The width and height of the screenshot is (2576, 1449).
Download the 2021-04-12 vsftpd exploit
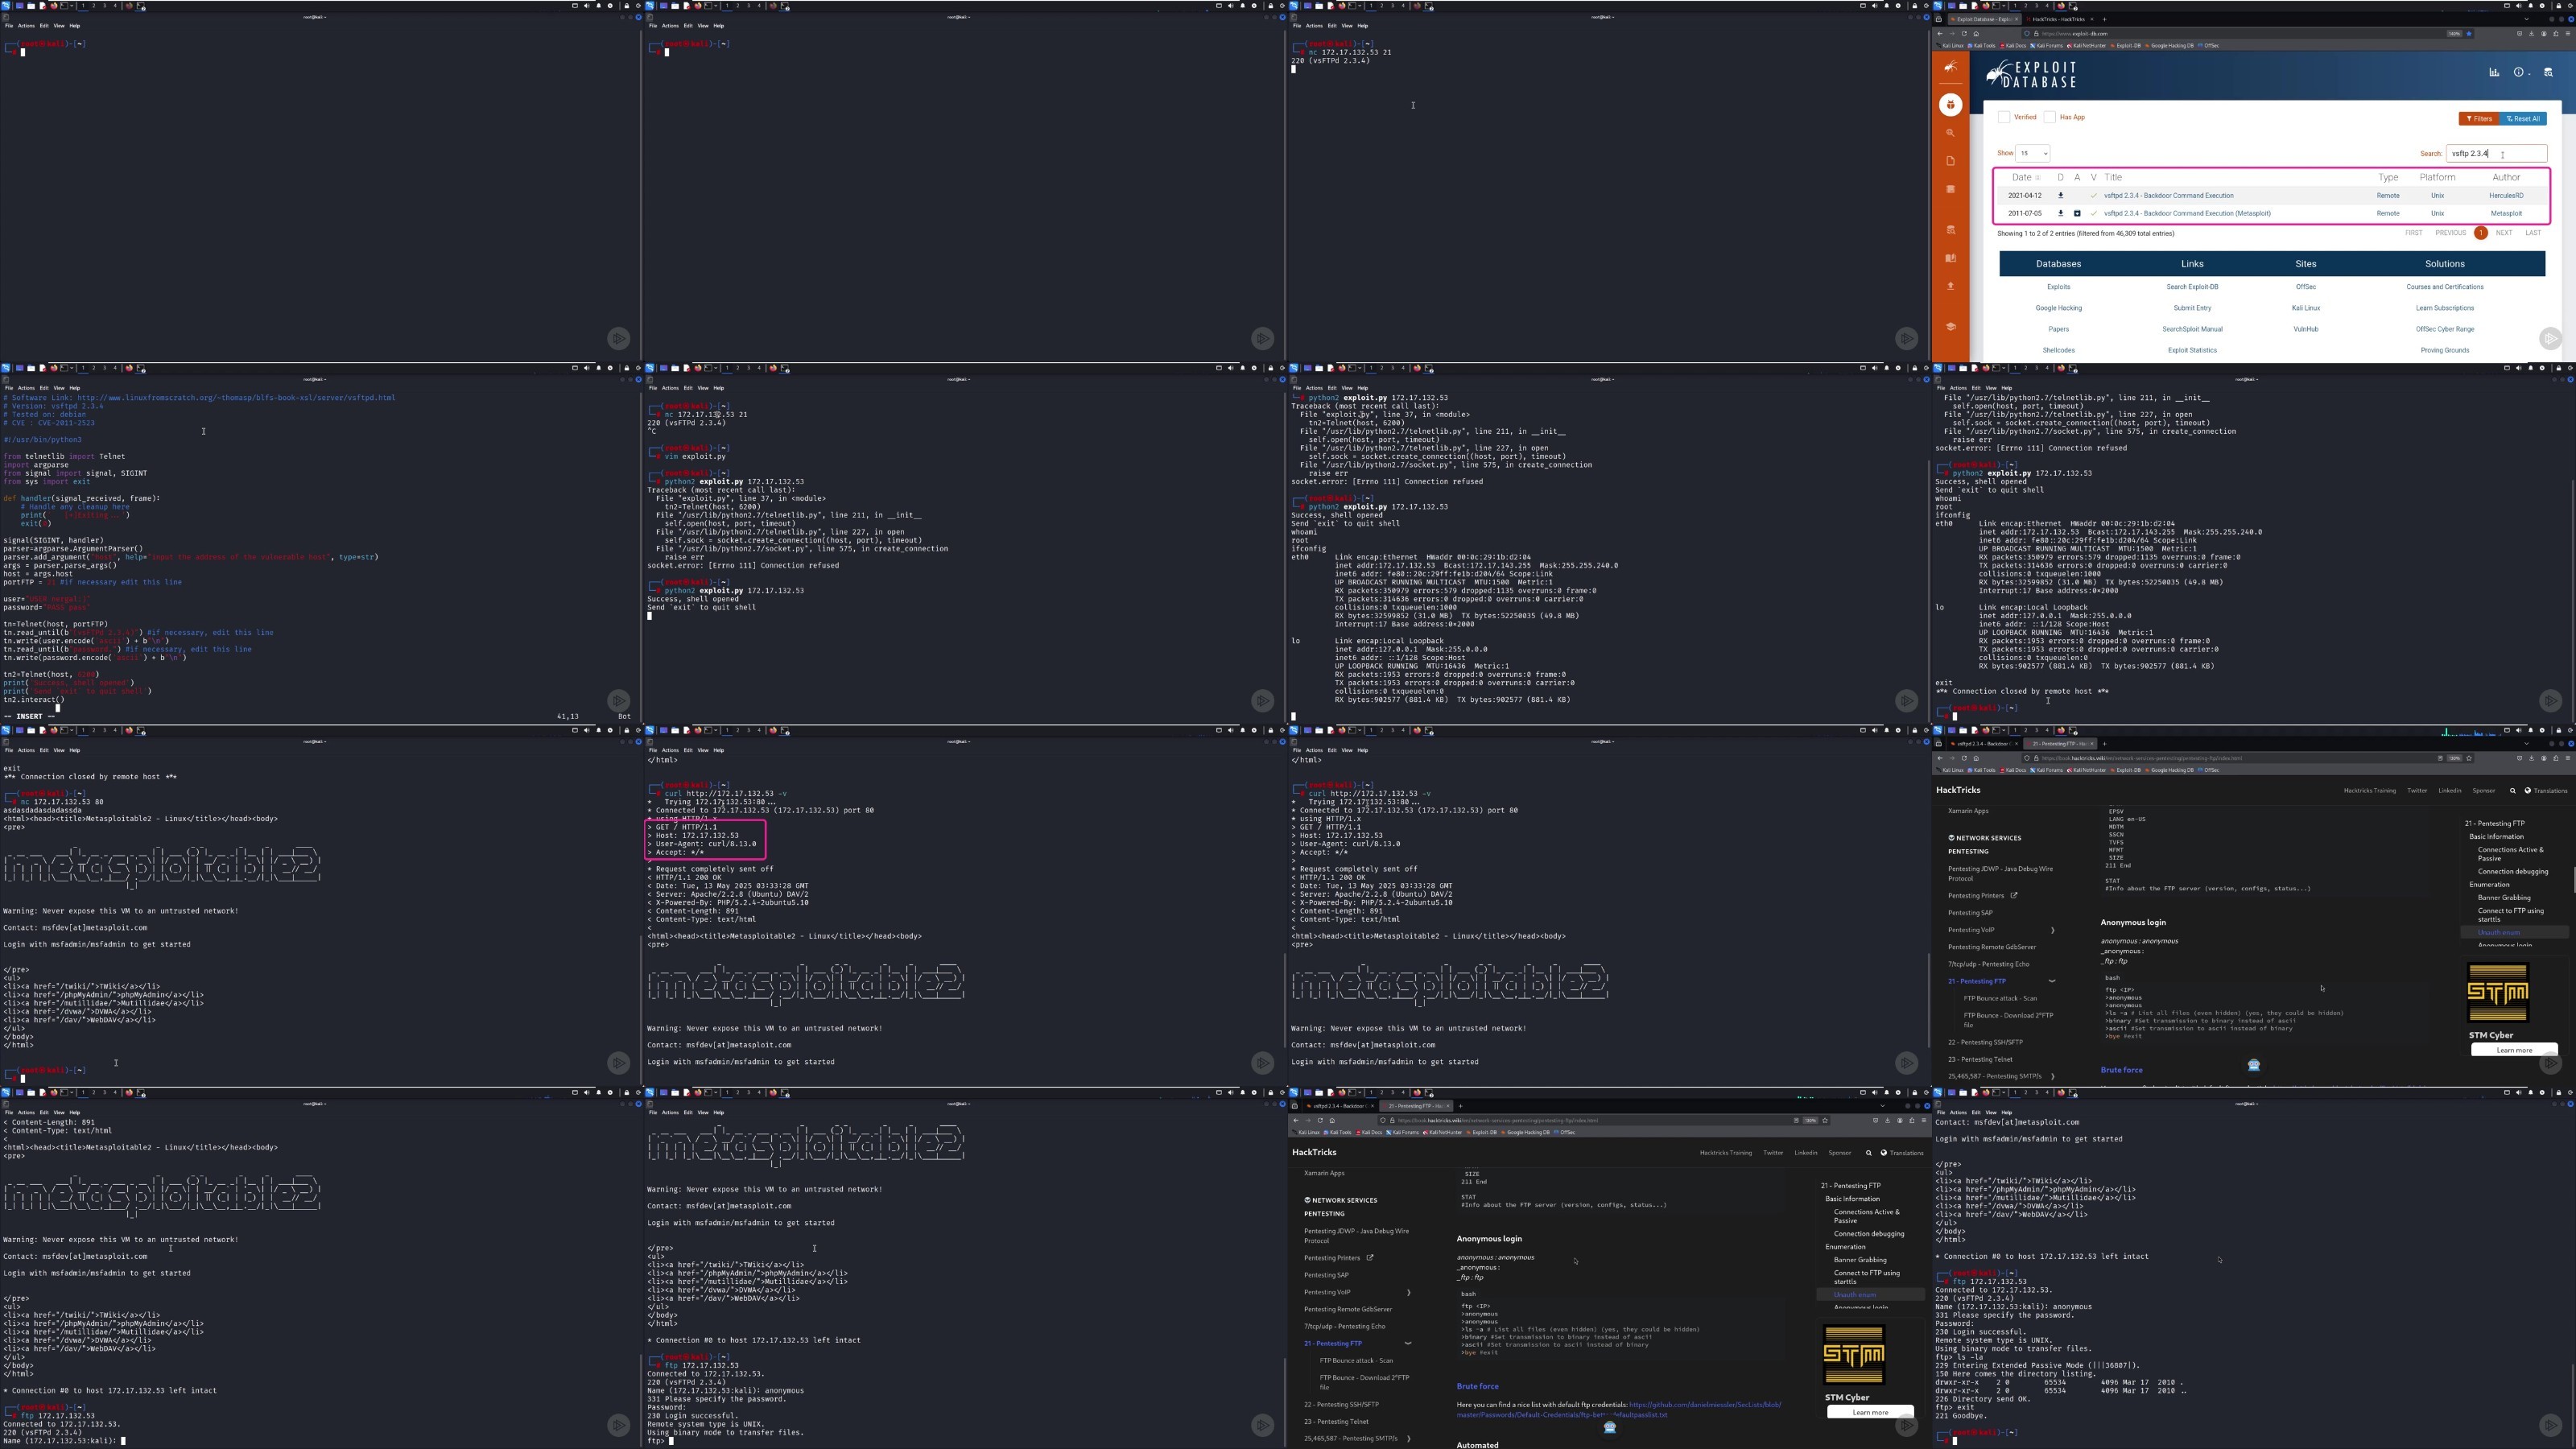tap(2060, 196)
